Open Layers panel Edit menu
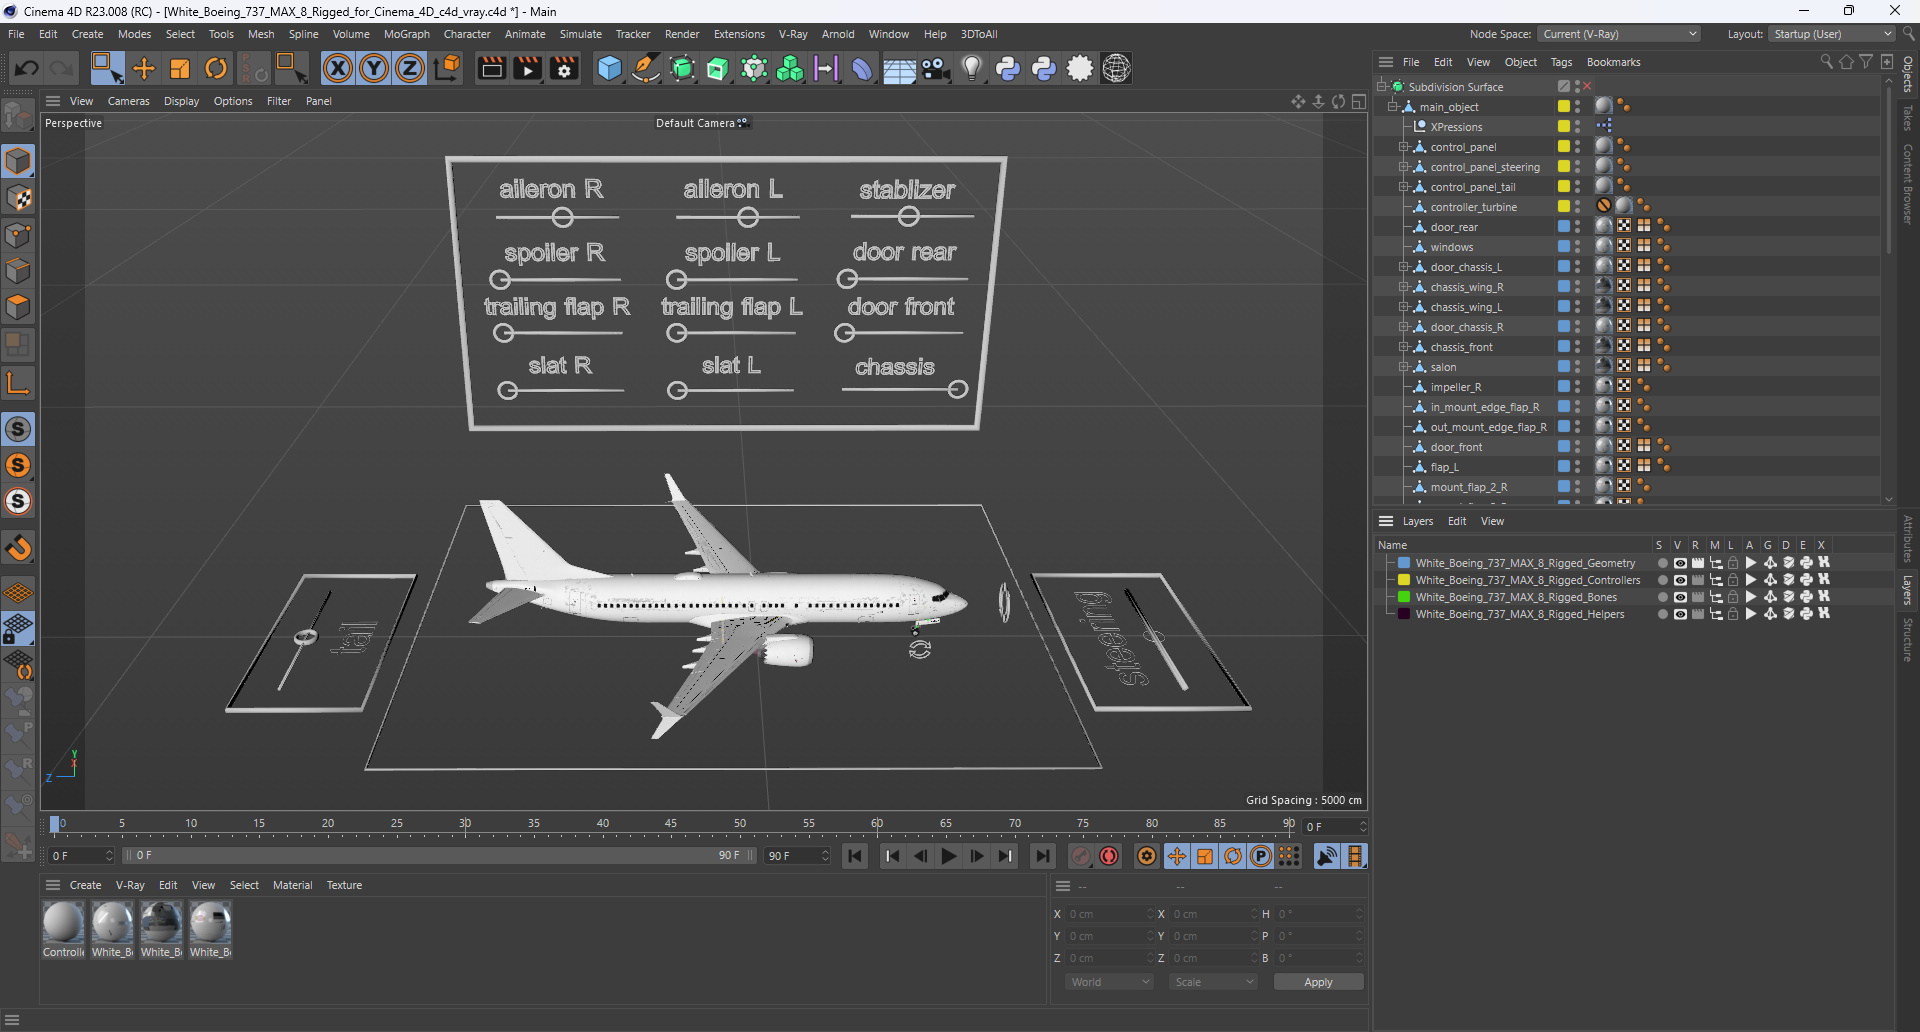Screen dimensions: 1920x1032 pyautogui.click(x=1457, y=521)
